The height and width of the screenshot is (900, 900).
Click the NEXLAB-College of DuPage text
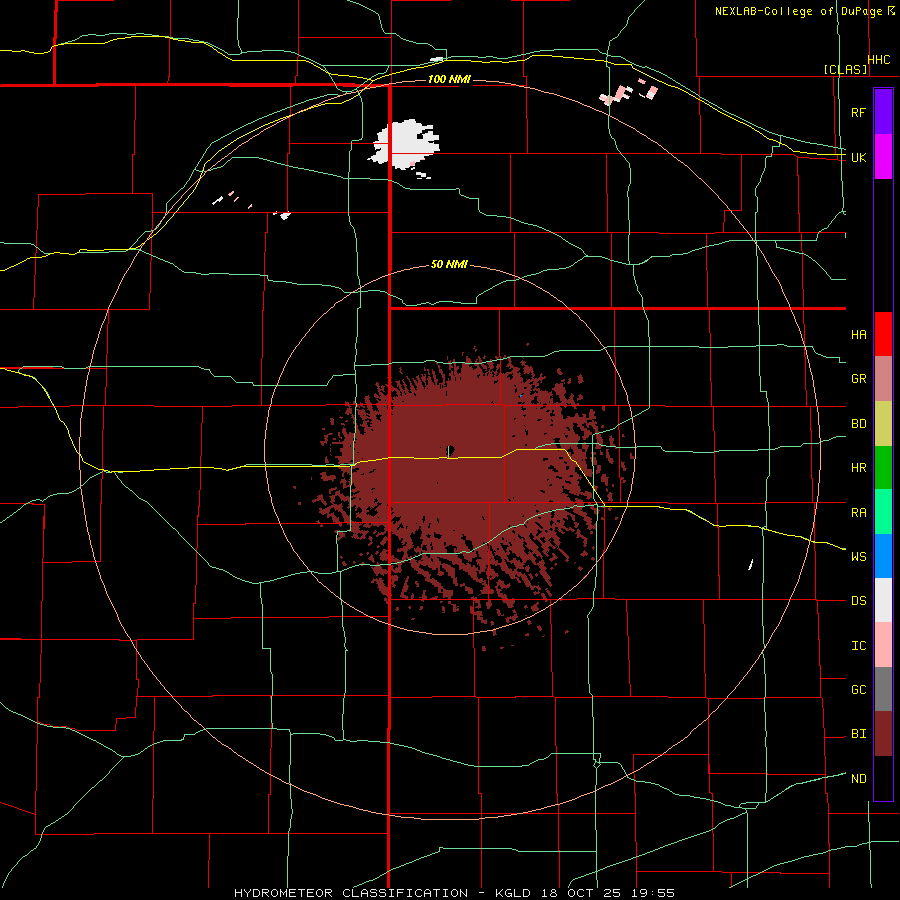tap(798, 11)
